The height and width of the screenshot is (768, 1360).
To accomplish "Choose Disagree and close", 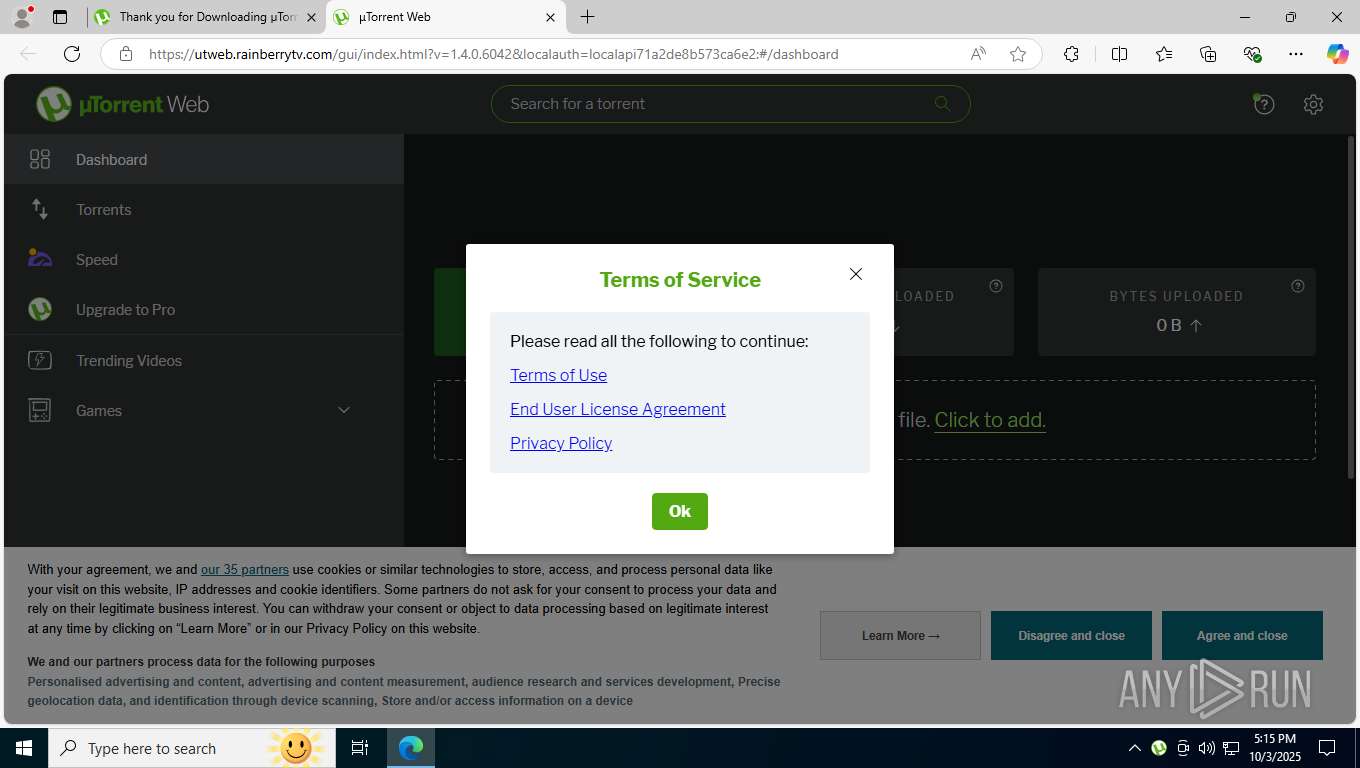I will pos(1071,636).
